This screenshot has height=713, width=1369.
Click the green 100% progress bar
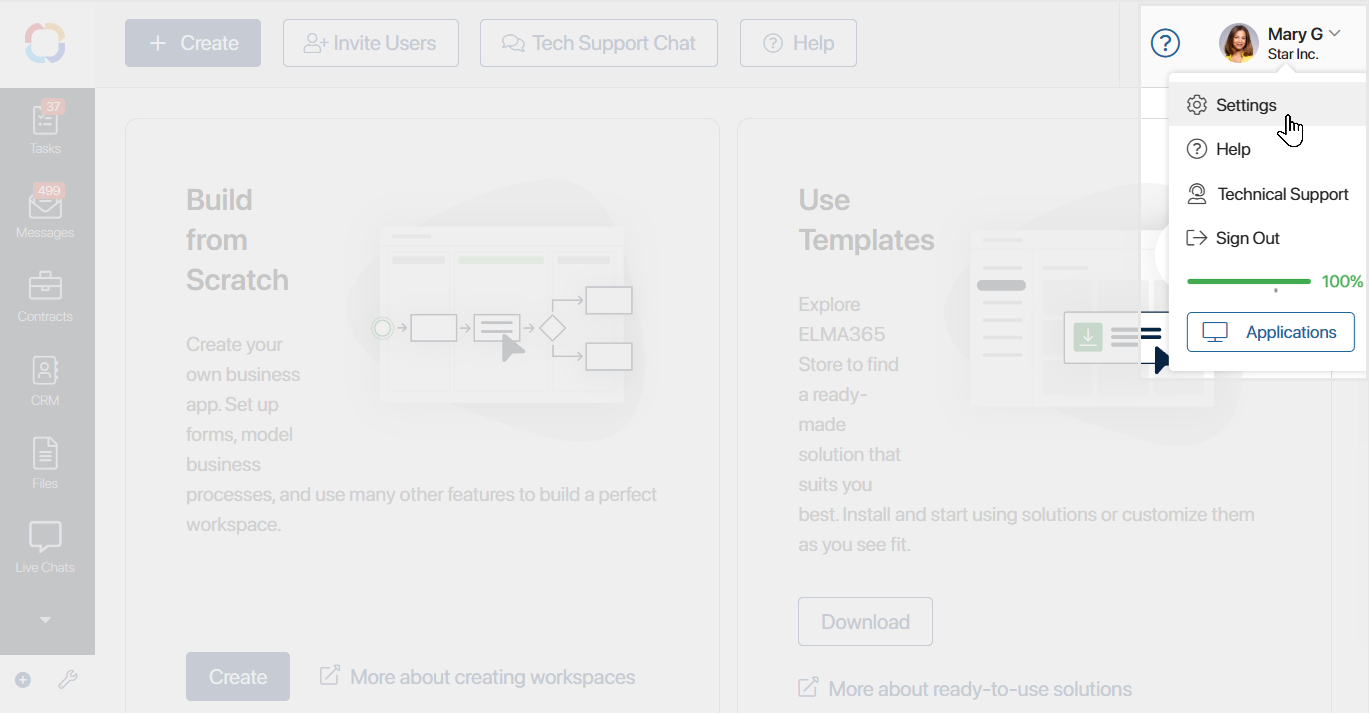point(1248,282)
